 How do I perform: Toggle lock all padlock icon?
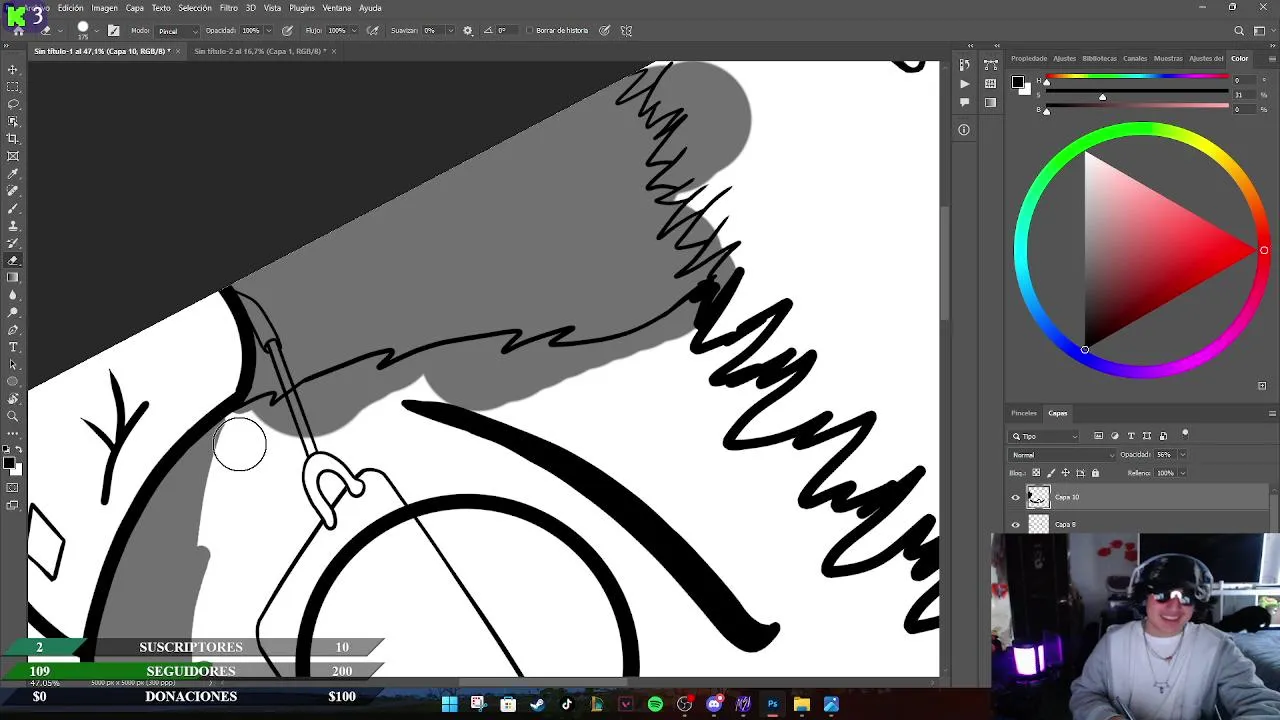click(1095, 473)
